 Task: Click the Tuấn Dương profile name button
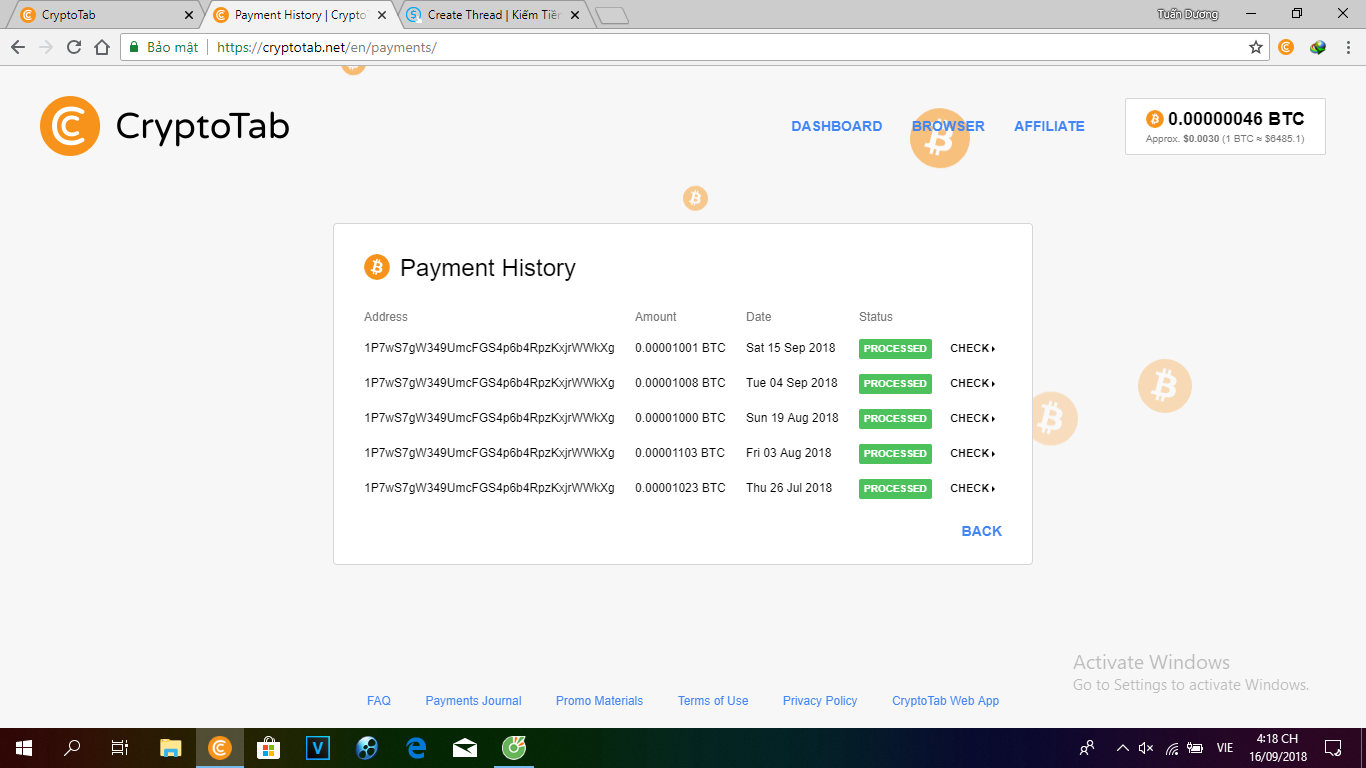click(x=1187, y=15)
